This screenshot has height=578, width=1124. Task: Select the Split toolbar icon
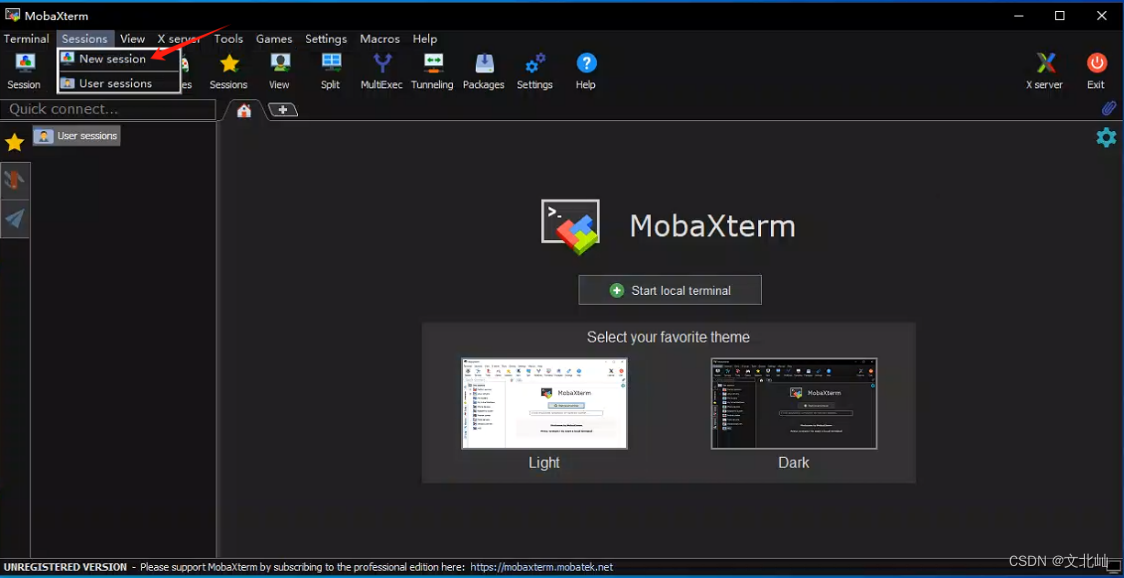pyautogui.click(x=330, y=72)
